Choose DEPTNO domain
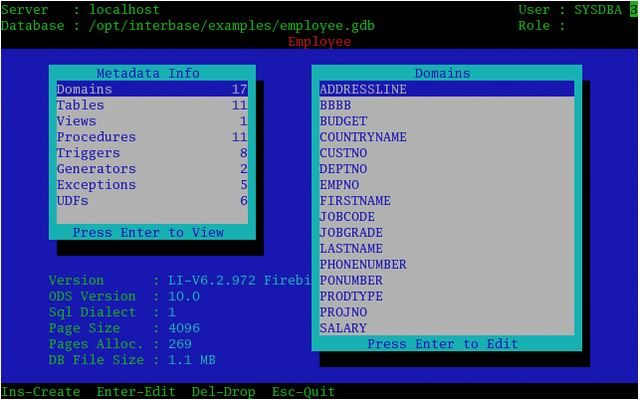 click(447, 169)
